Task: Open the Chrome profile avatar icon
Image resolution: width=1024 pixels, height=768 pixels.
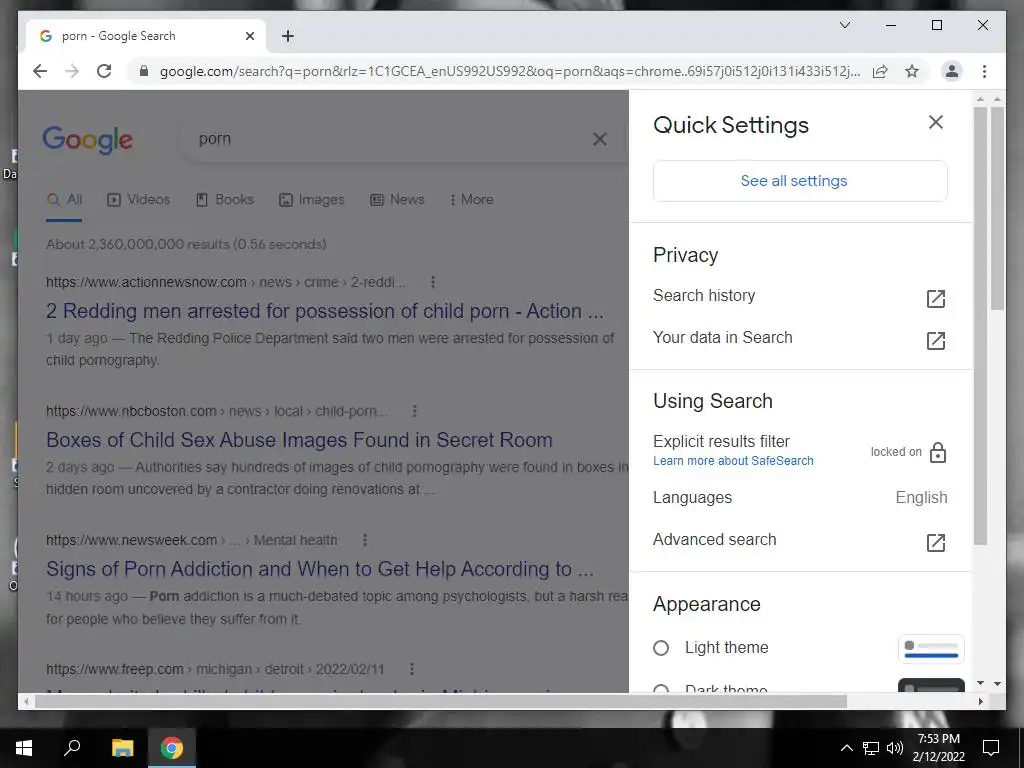Action: click(x=952, y=71)
